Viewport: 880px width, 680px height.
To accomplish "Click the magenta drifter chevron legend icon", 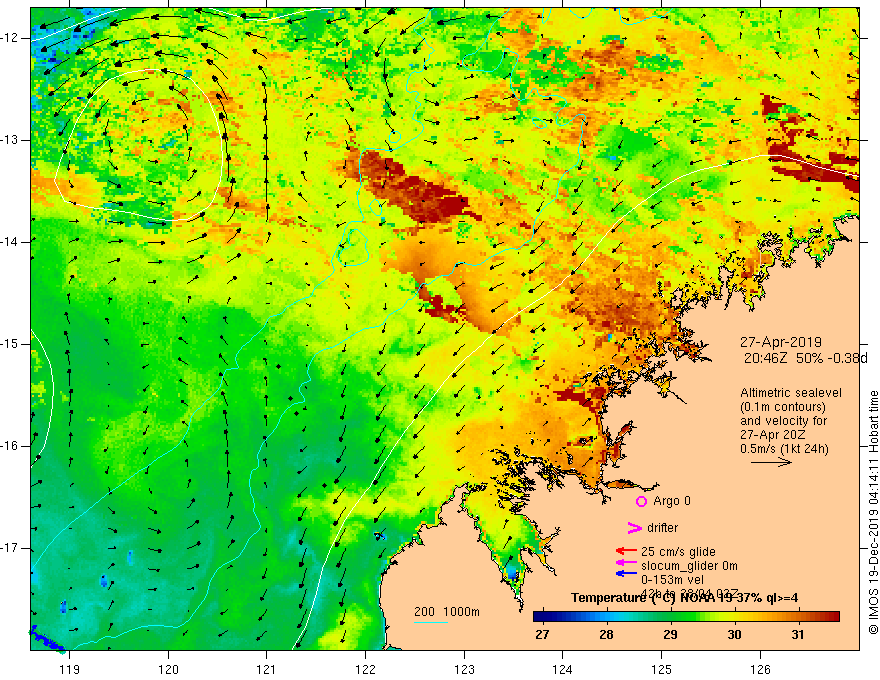I will (x=634, y=528).
